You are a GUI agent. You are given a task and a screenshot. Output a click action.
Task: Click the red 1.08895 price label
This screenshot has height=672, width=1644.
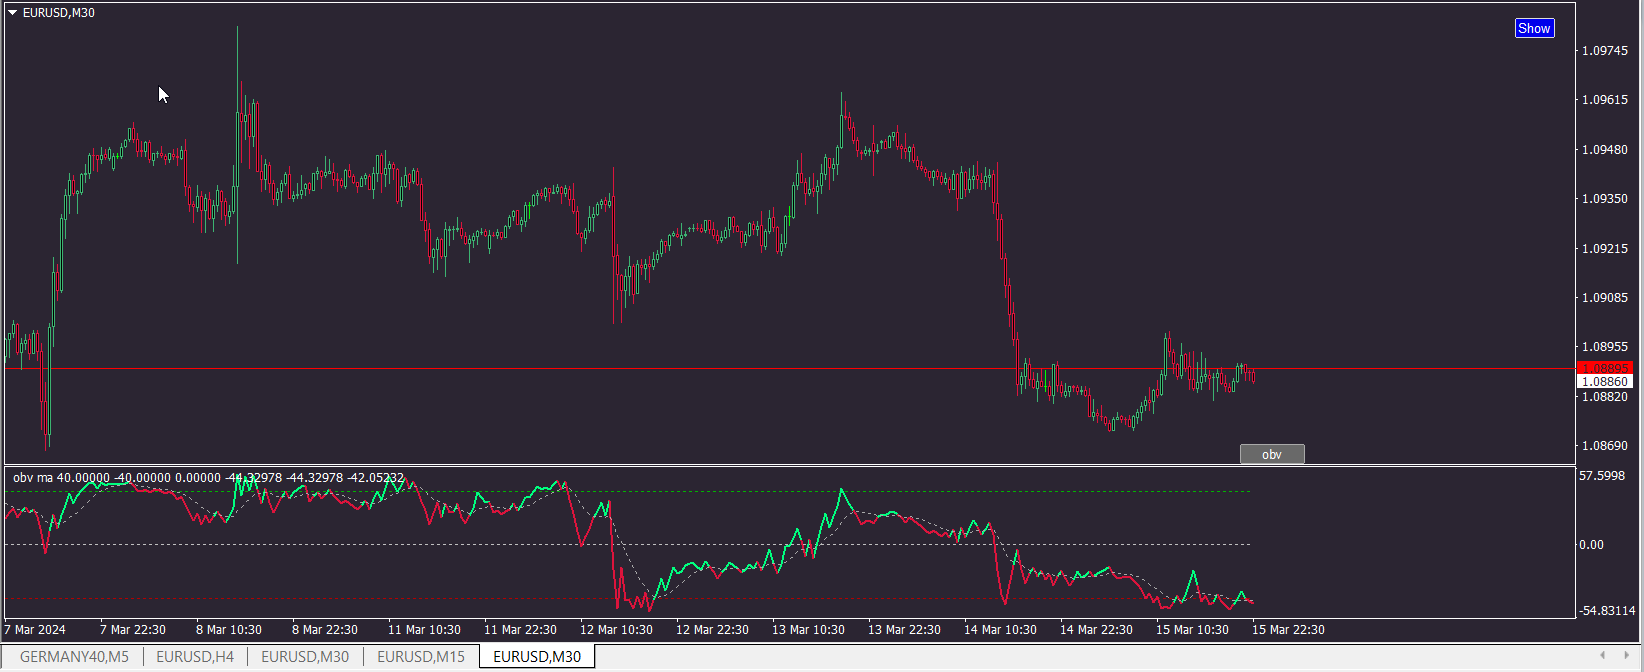point(1605,368)
